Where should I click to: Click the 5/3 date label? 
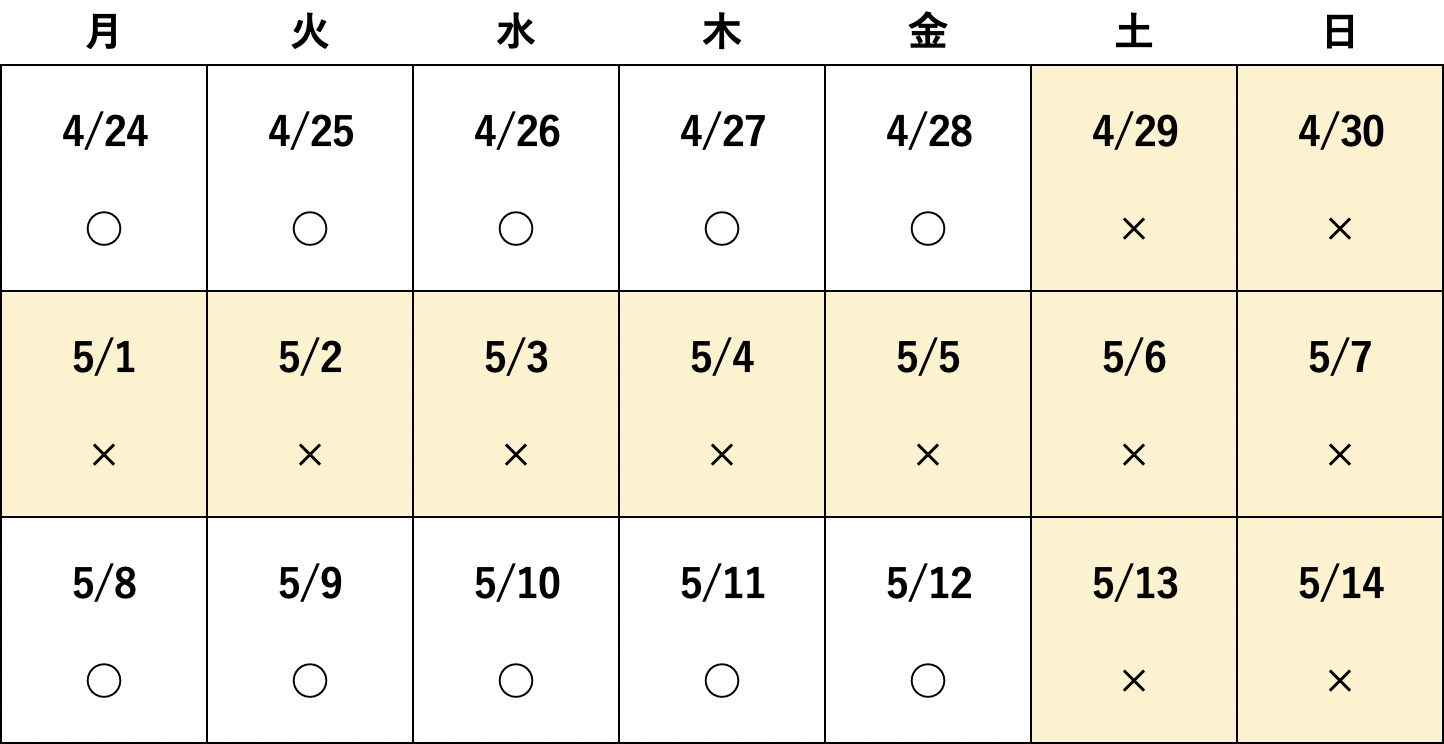tap(516, 358)
